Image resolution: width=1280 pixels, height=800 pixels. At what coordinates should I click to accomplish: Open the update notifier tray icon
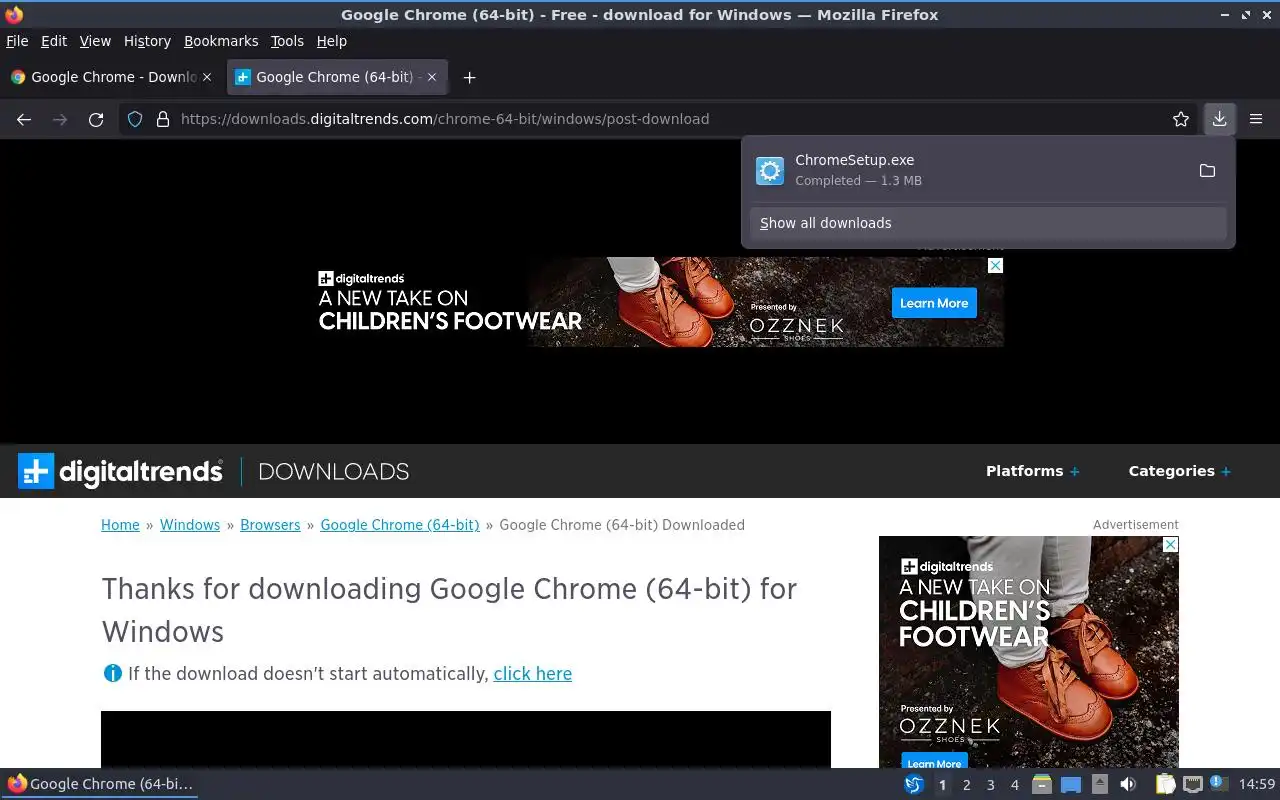pos(1218,783)
